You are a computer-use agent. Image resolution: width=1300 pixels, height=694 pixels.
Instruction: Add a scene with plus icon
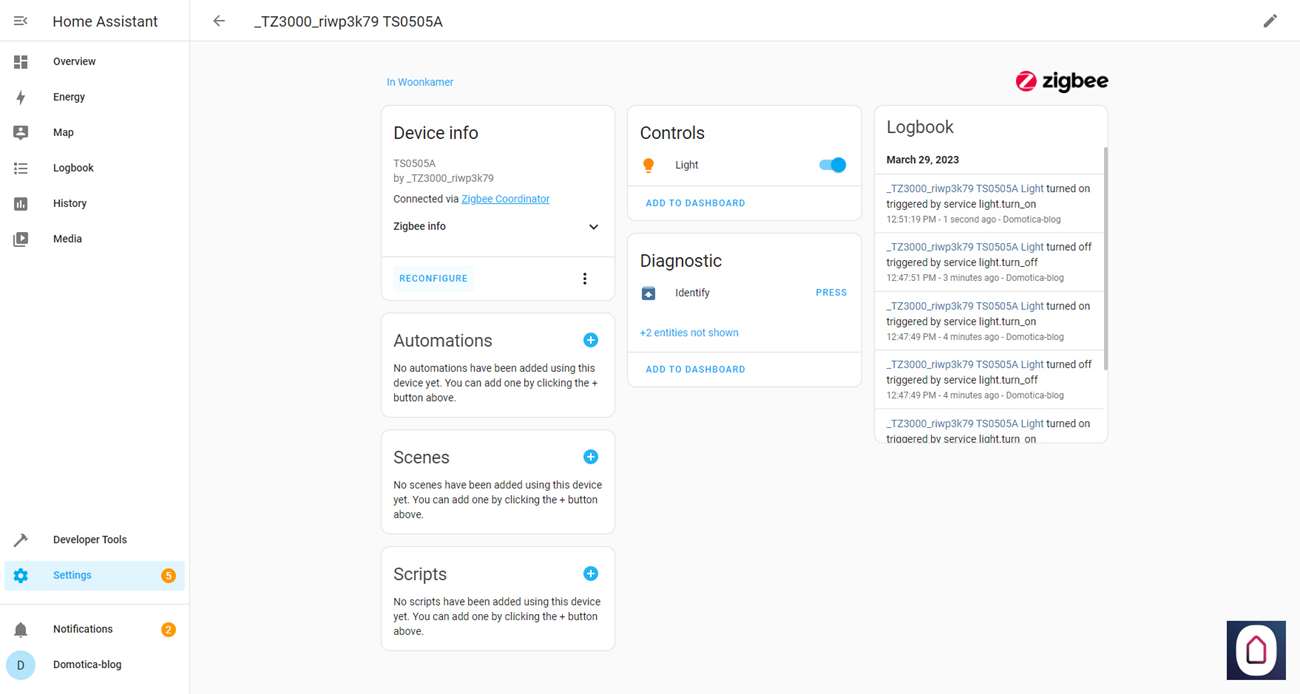pyautogui.click(x=590, y=457)
